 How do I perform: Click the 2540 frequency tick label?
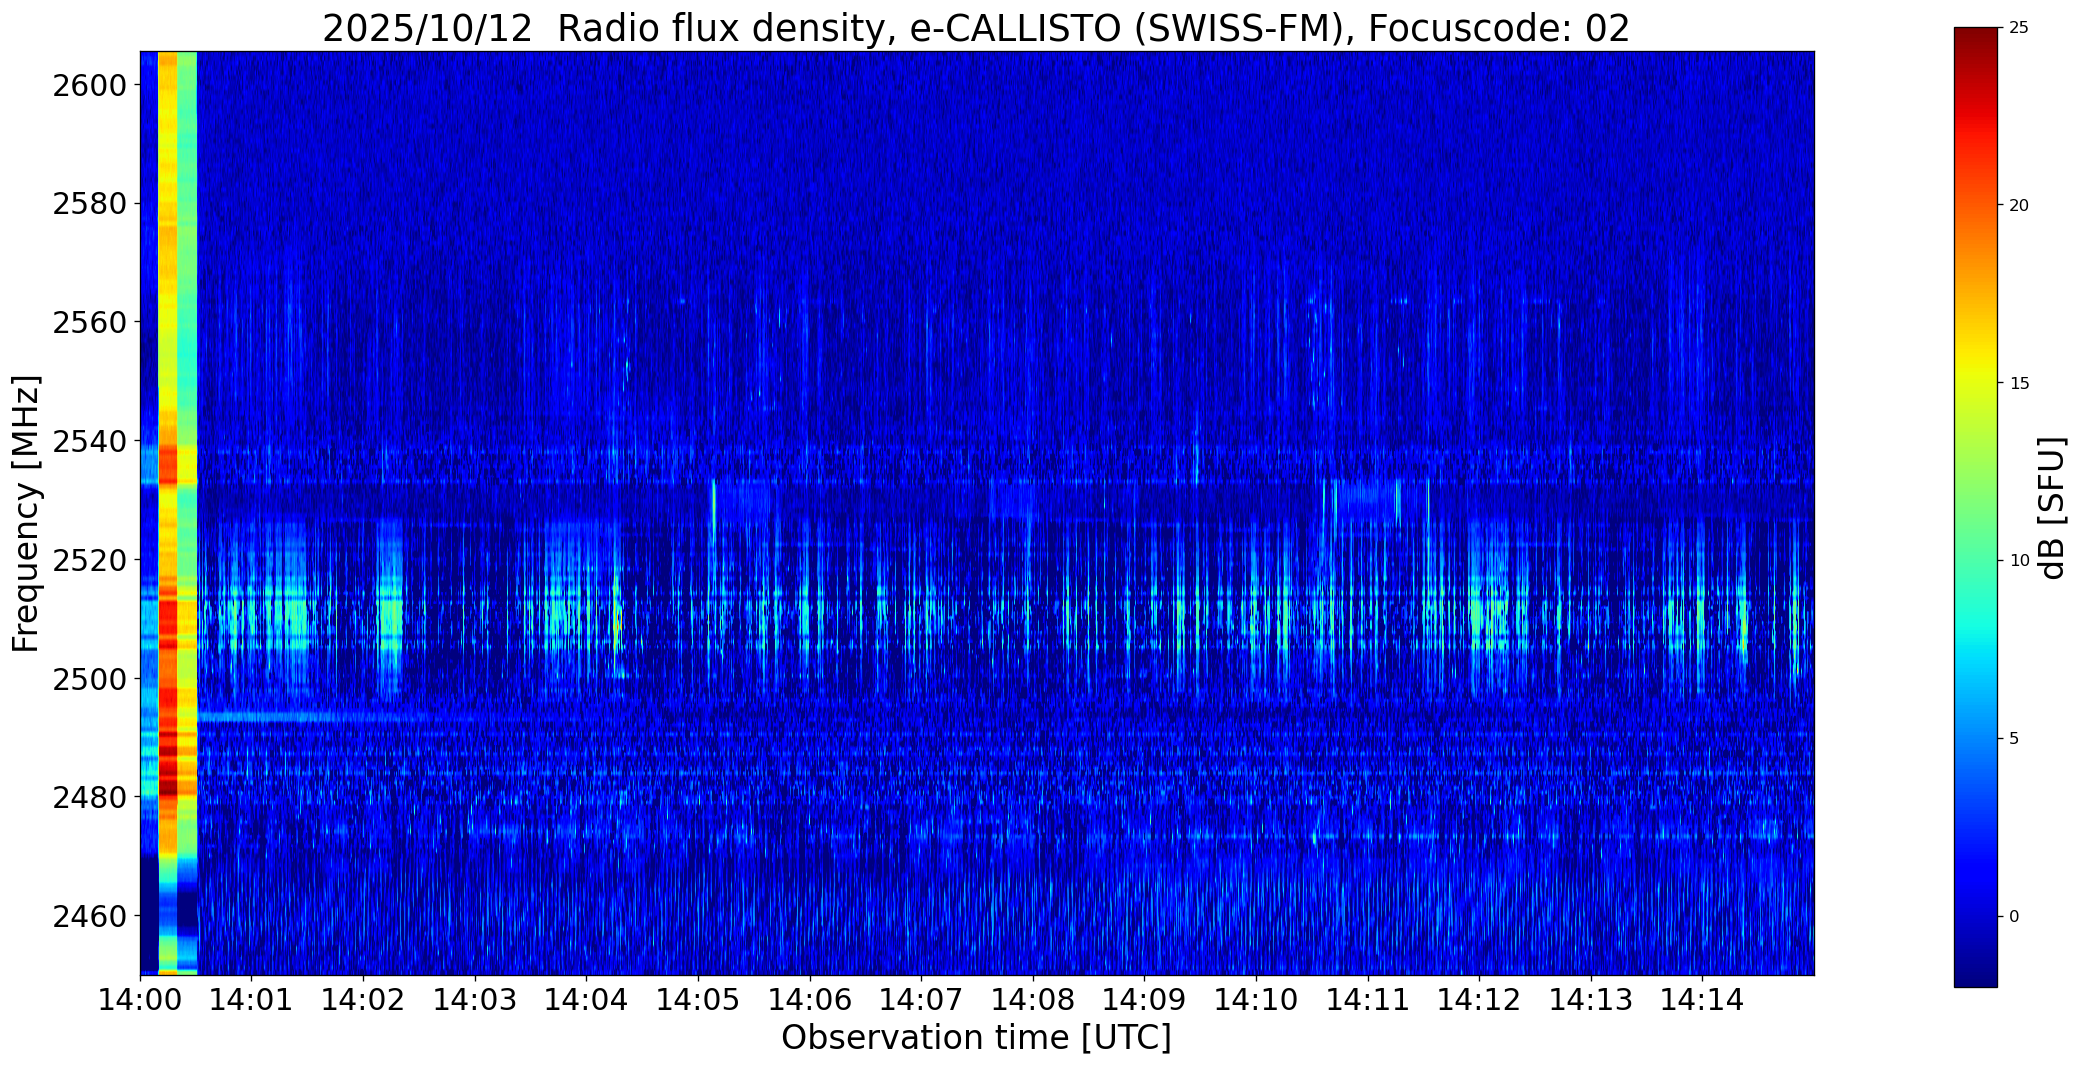(90, 441)
